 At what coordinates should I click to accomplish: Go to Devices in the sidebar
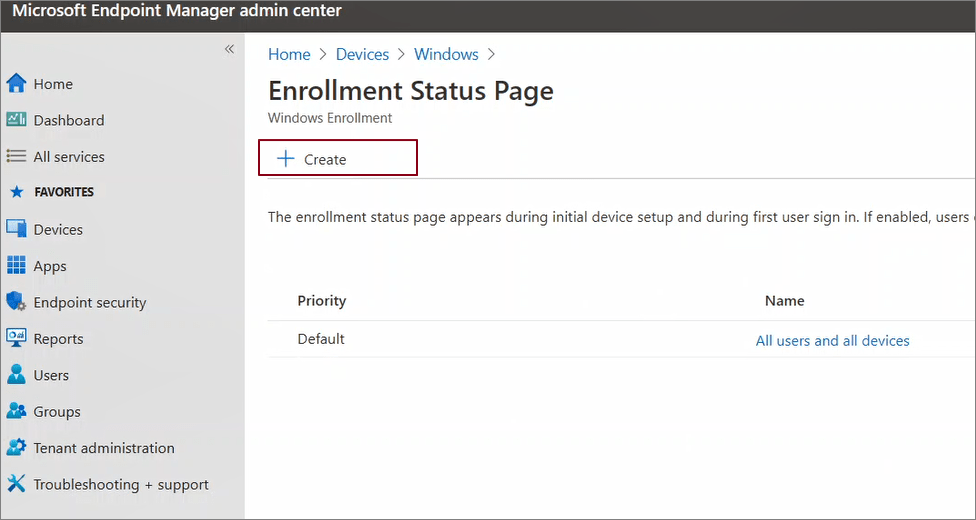tap(58, 230)
